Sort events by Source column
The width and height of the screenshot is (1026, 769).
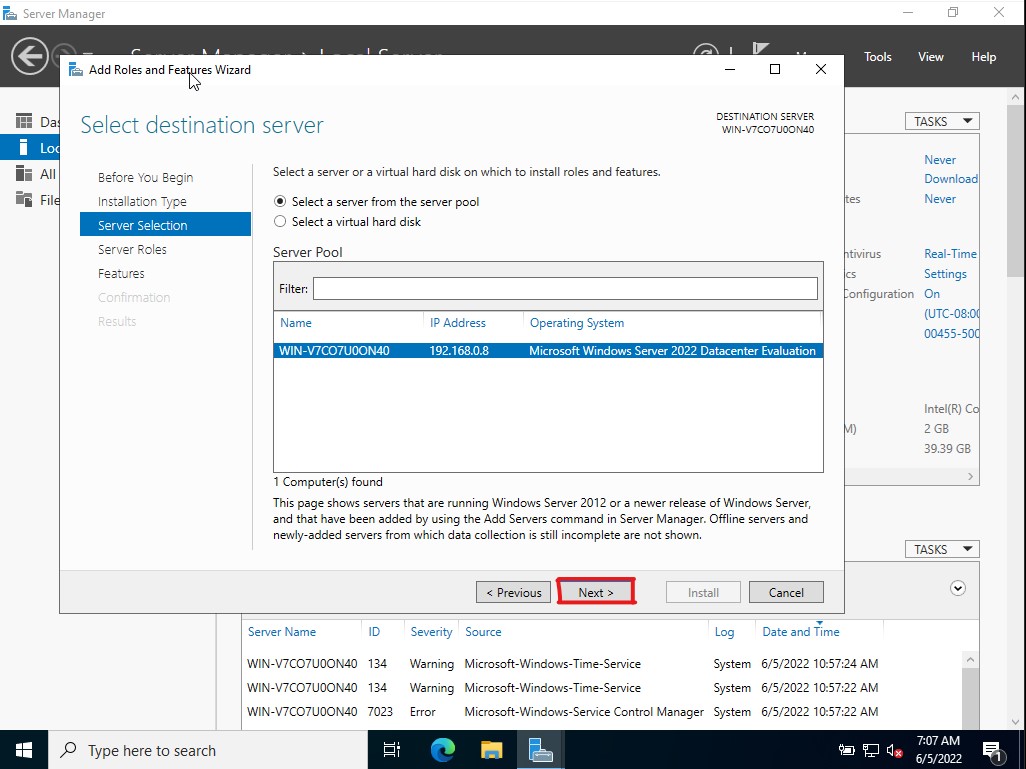tap(483, 632)
